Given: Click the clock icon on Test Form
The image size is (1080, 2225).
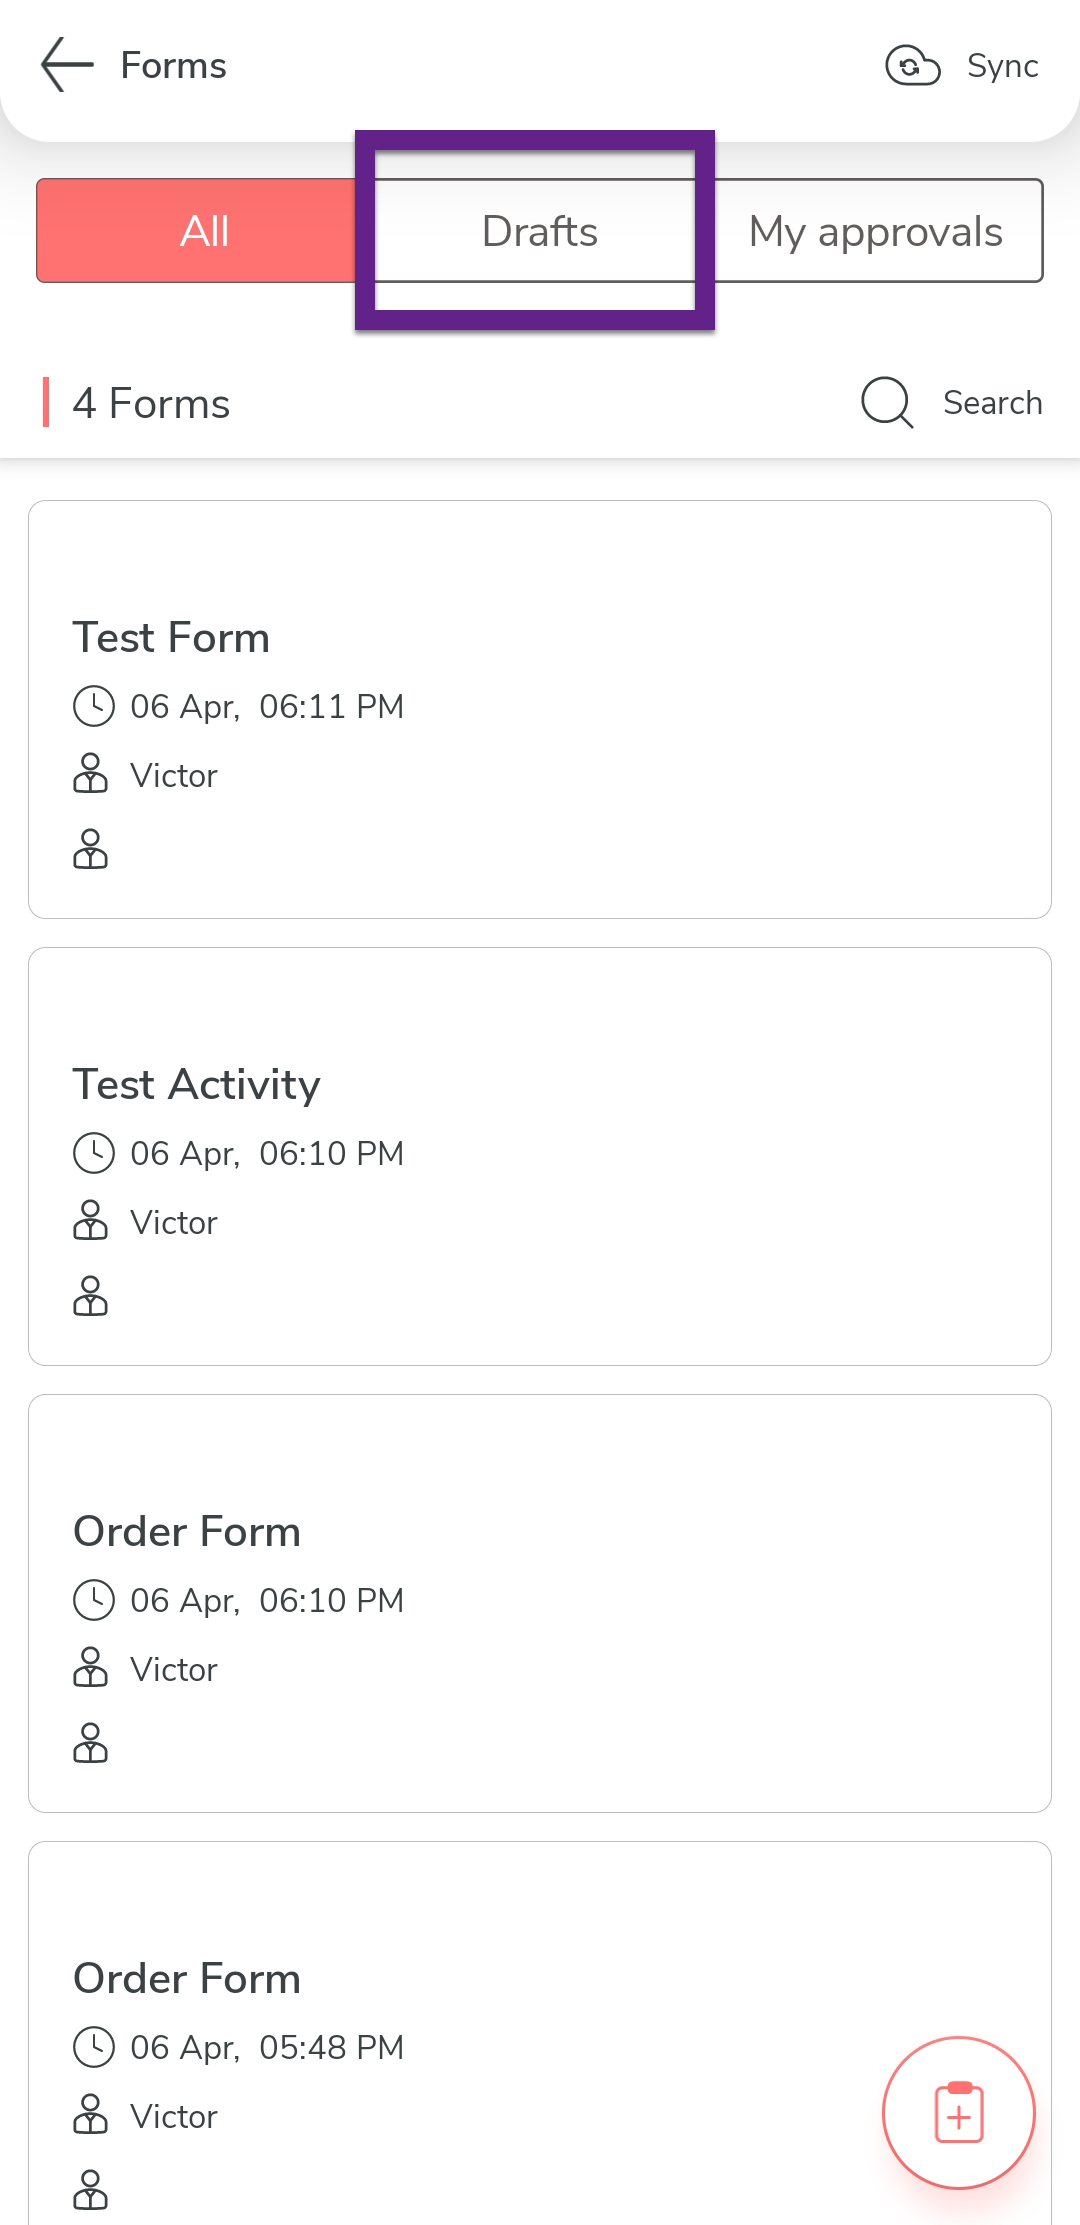Looking at the screenshot, I should pyautogui.click(x=94, y=706).
